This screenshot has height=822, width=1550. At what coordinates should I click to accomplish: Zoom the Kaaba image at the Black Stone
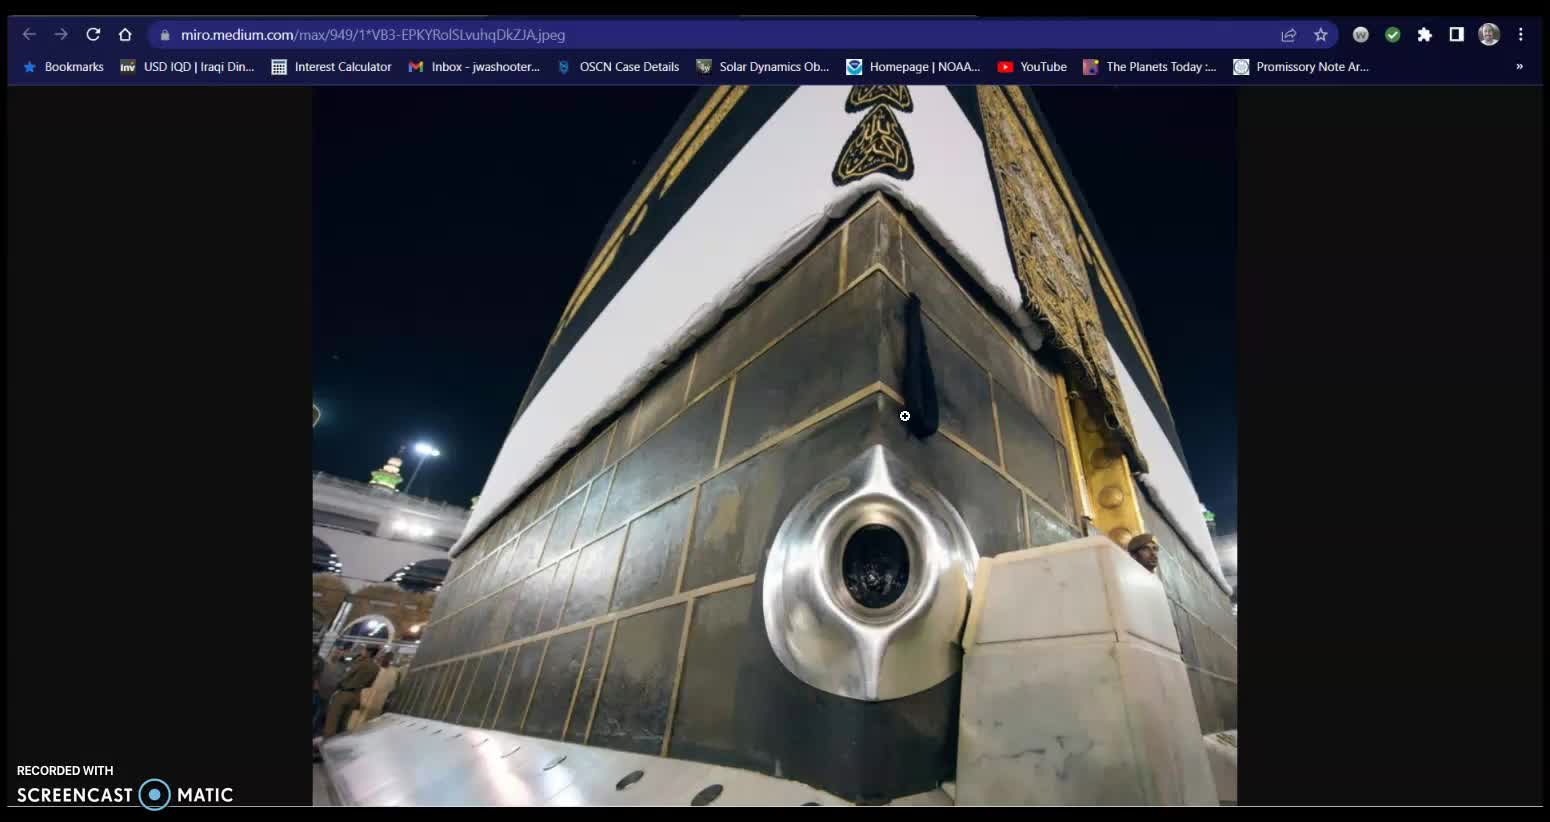pyautogui.click(x=875, y=567)
